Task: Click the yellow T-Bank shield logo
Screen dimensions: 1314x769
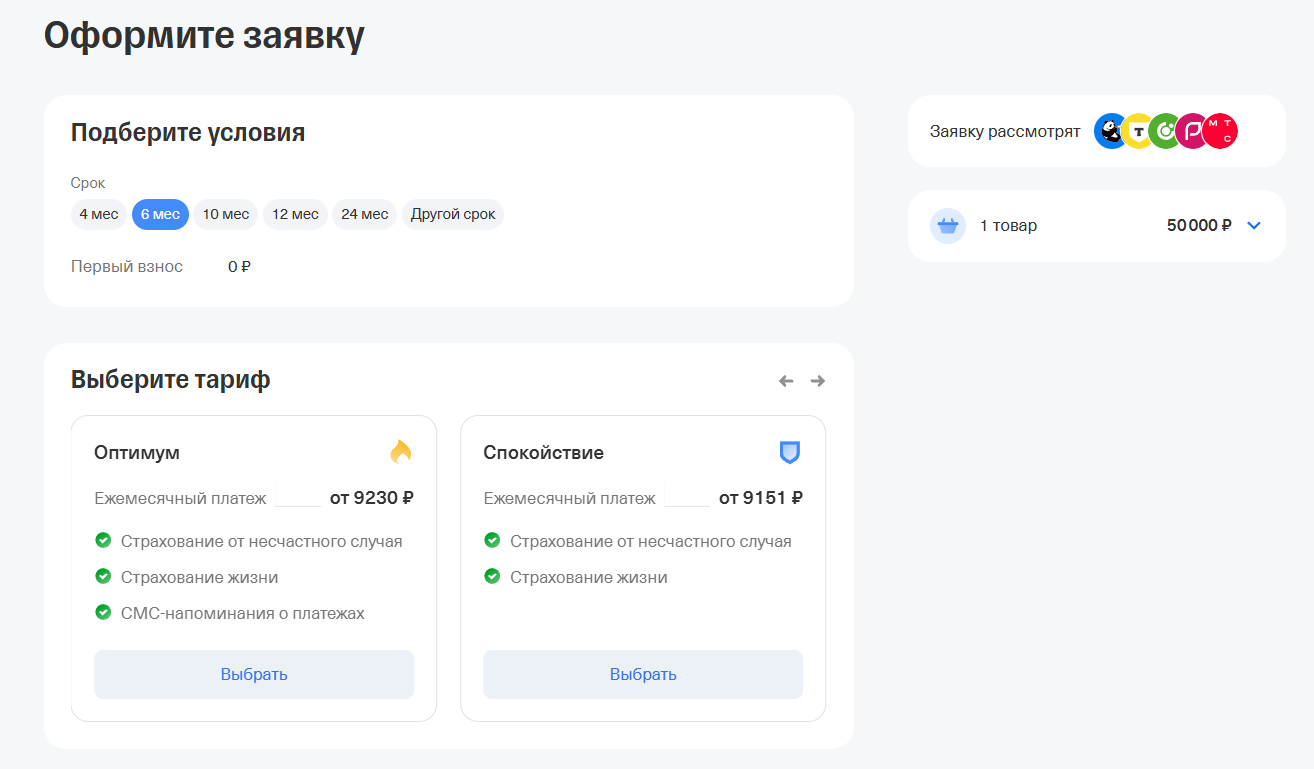Action: [x=1138, y=131]
